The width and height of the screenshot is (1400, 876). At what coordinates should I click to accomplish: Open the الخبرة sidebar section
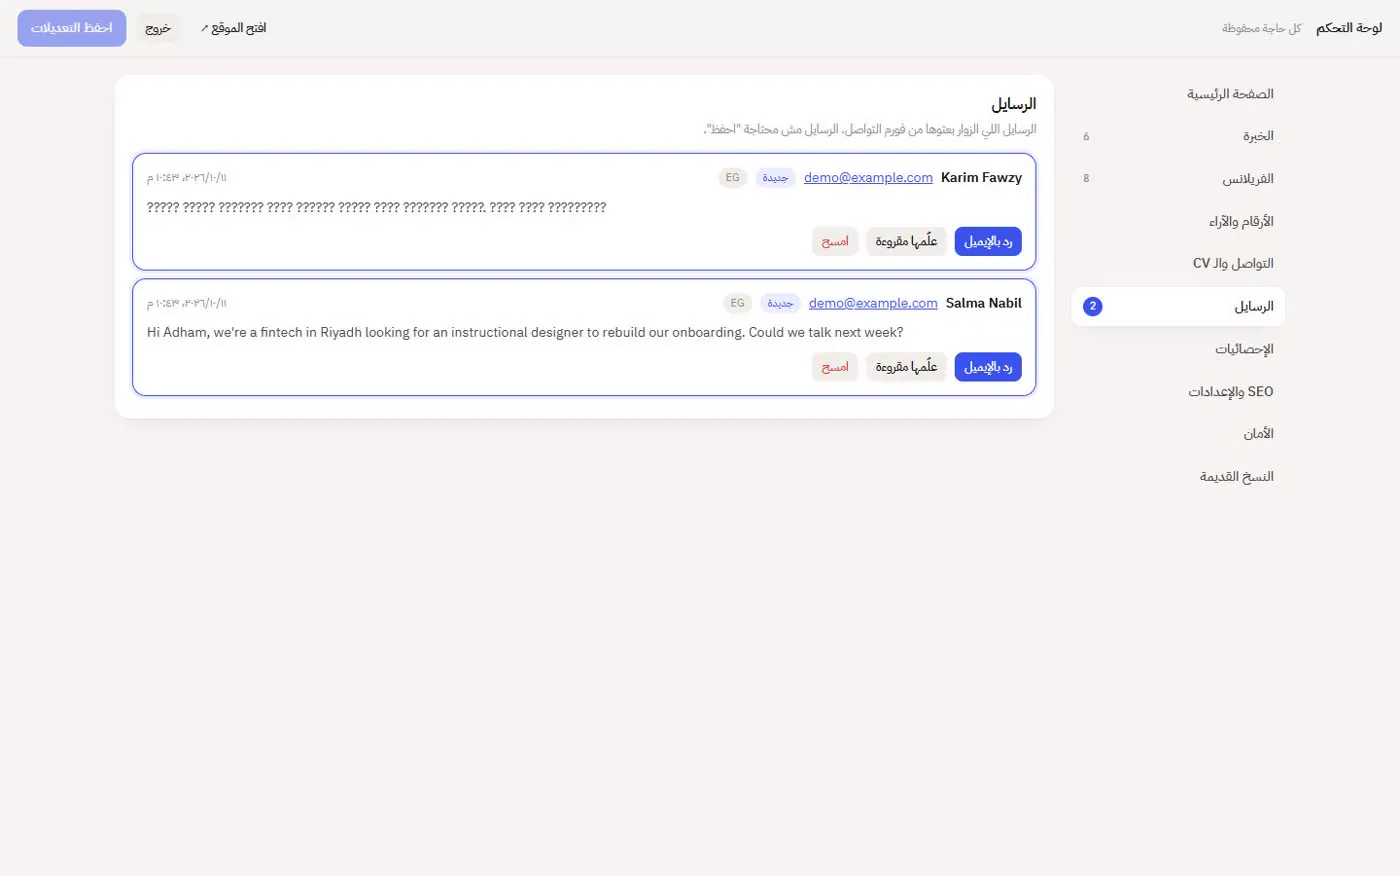[1178, 136]
